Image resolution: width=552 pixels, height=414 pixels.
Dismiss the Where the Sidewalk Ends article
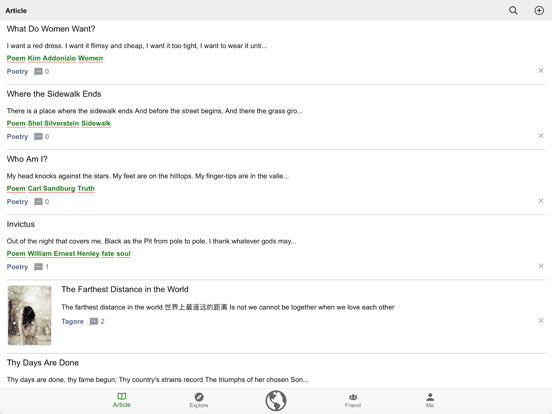tap(541, 136)
